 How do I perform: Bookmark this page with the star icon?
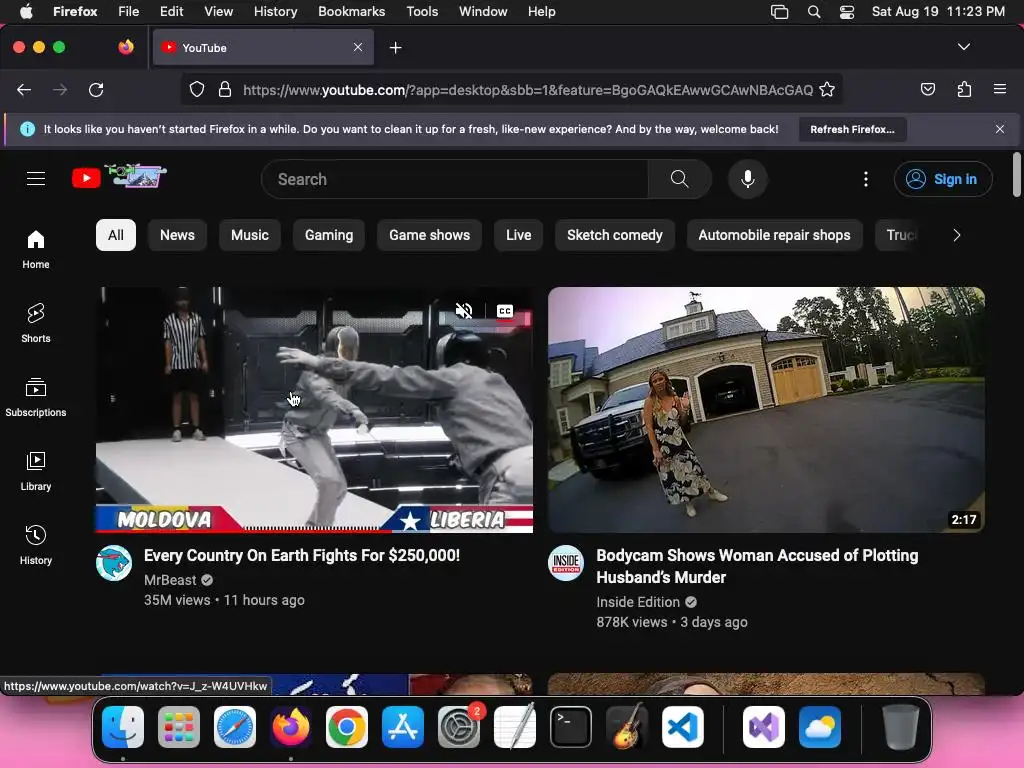pyautogui.click(x=827, y=89)
